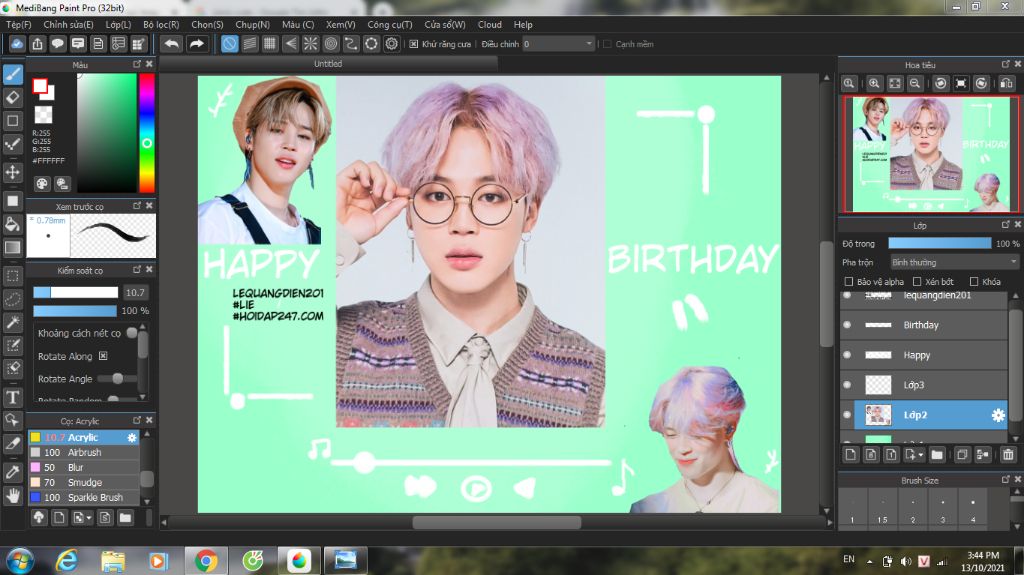Click the layer opacity Độ trong slider
Viewport: 1024px width, 575px height.
click(939, 243)
